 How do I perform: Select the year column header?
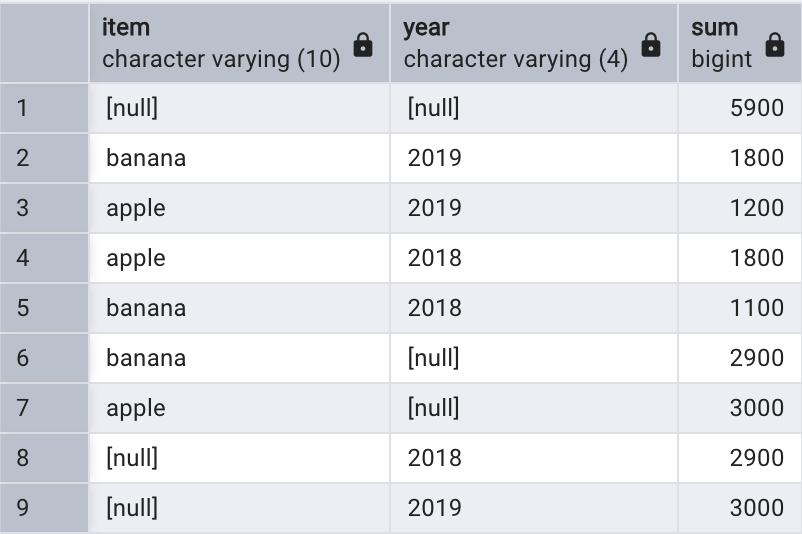[534, 43]
